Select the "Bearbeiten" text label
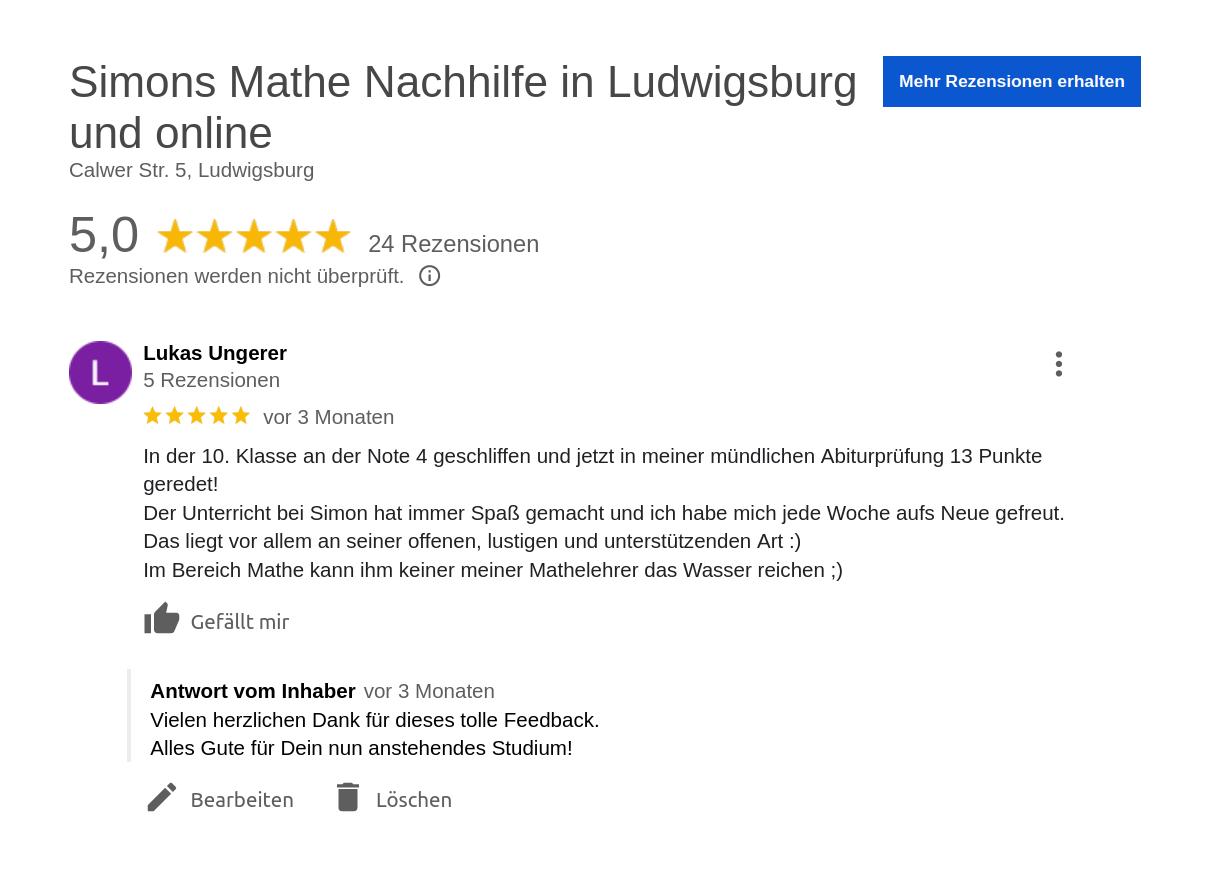 pos(242,800)
